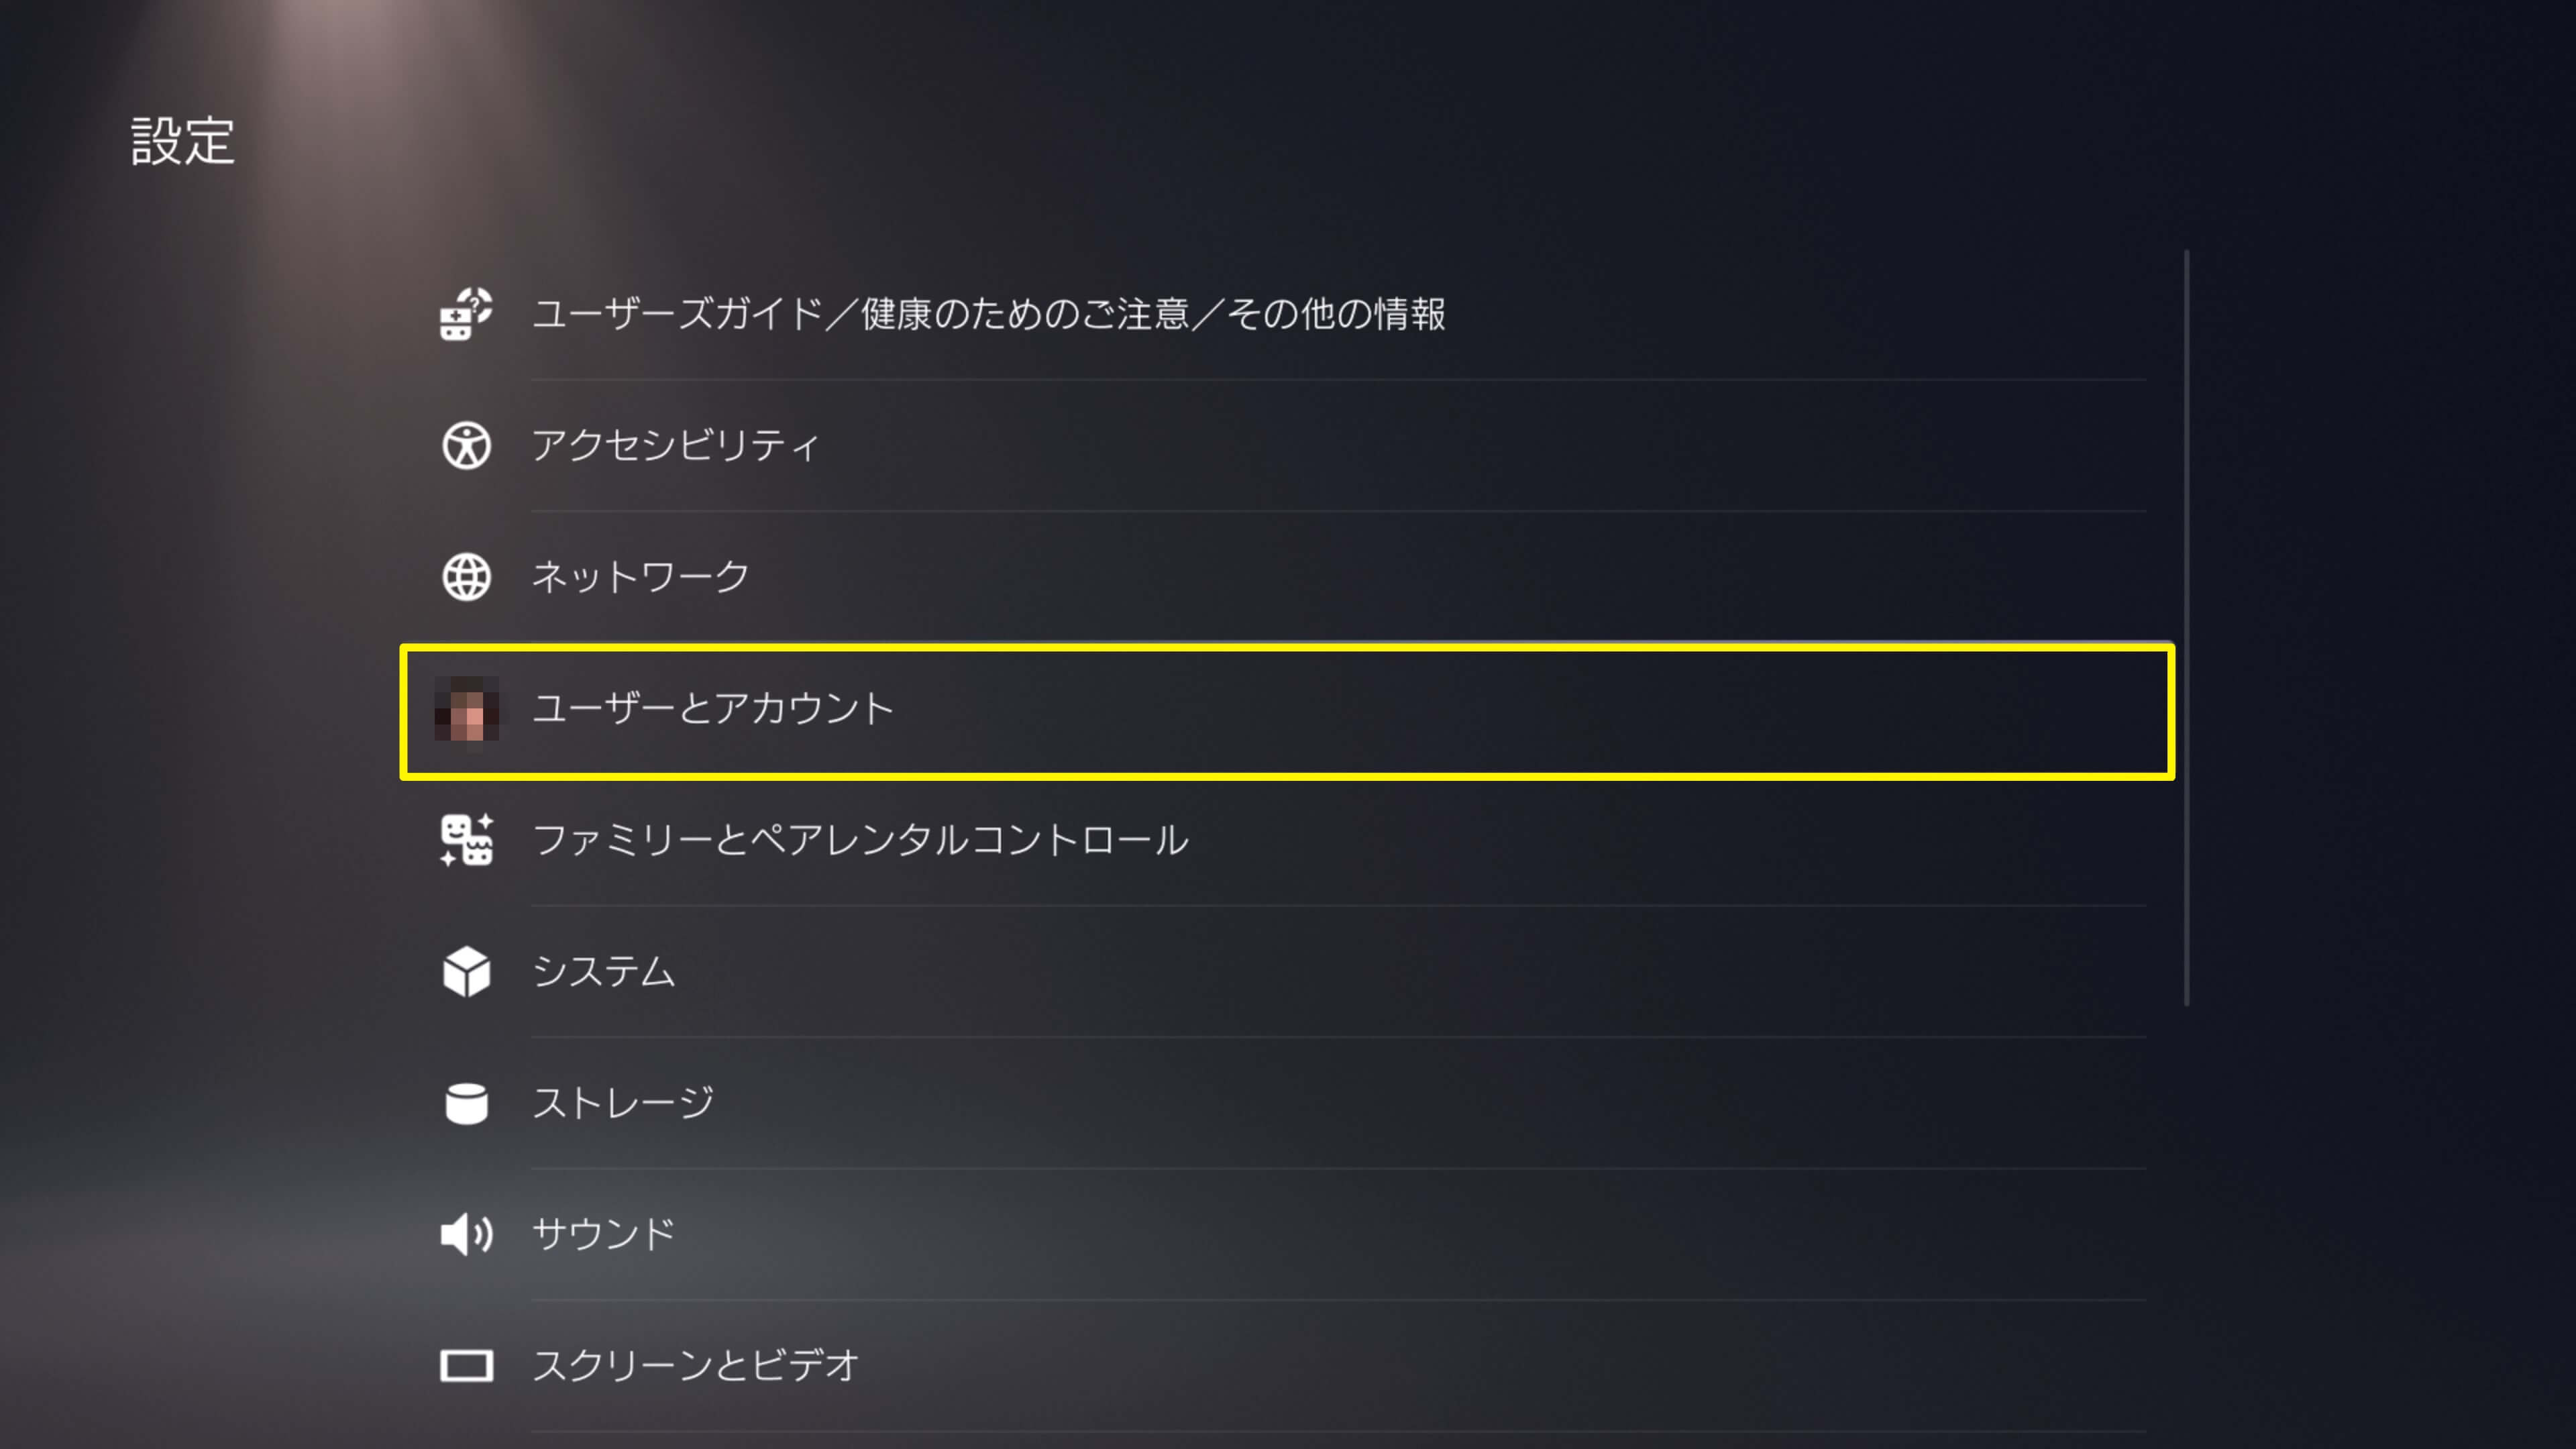Click the Accessibility person-in-circle icon
The width and height of the screenshot is (2576, 1449).
(466, 446)
